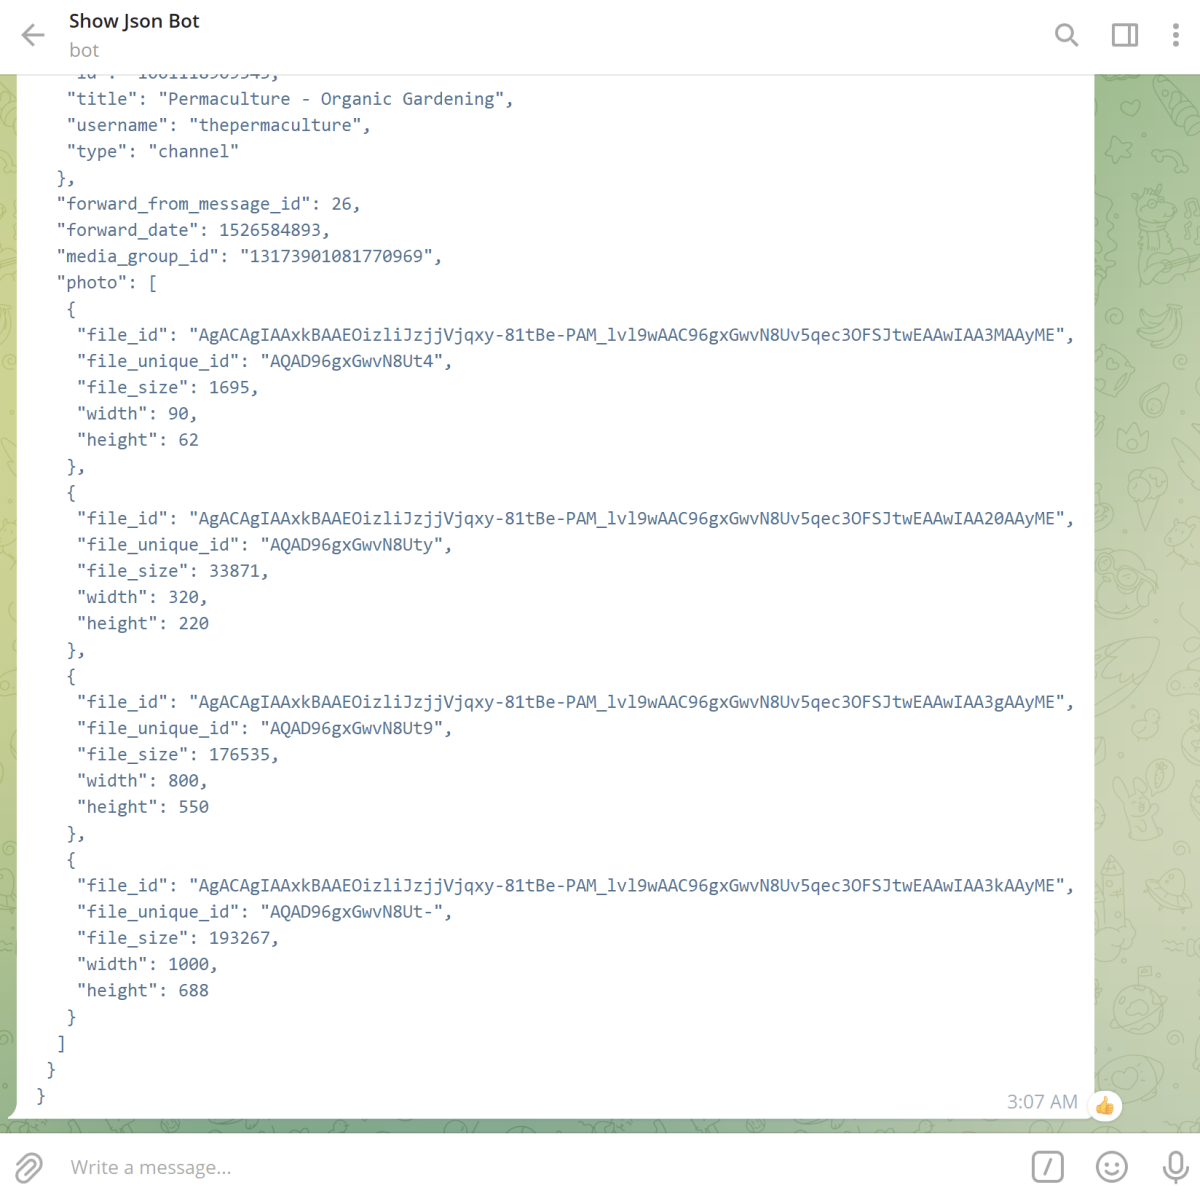The height and width of the screenshot is (1193, 1200).
Task: Open the bot commands slash button
Action: (1047, 1167)
